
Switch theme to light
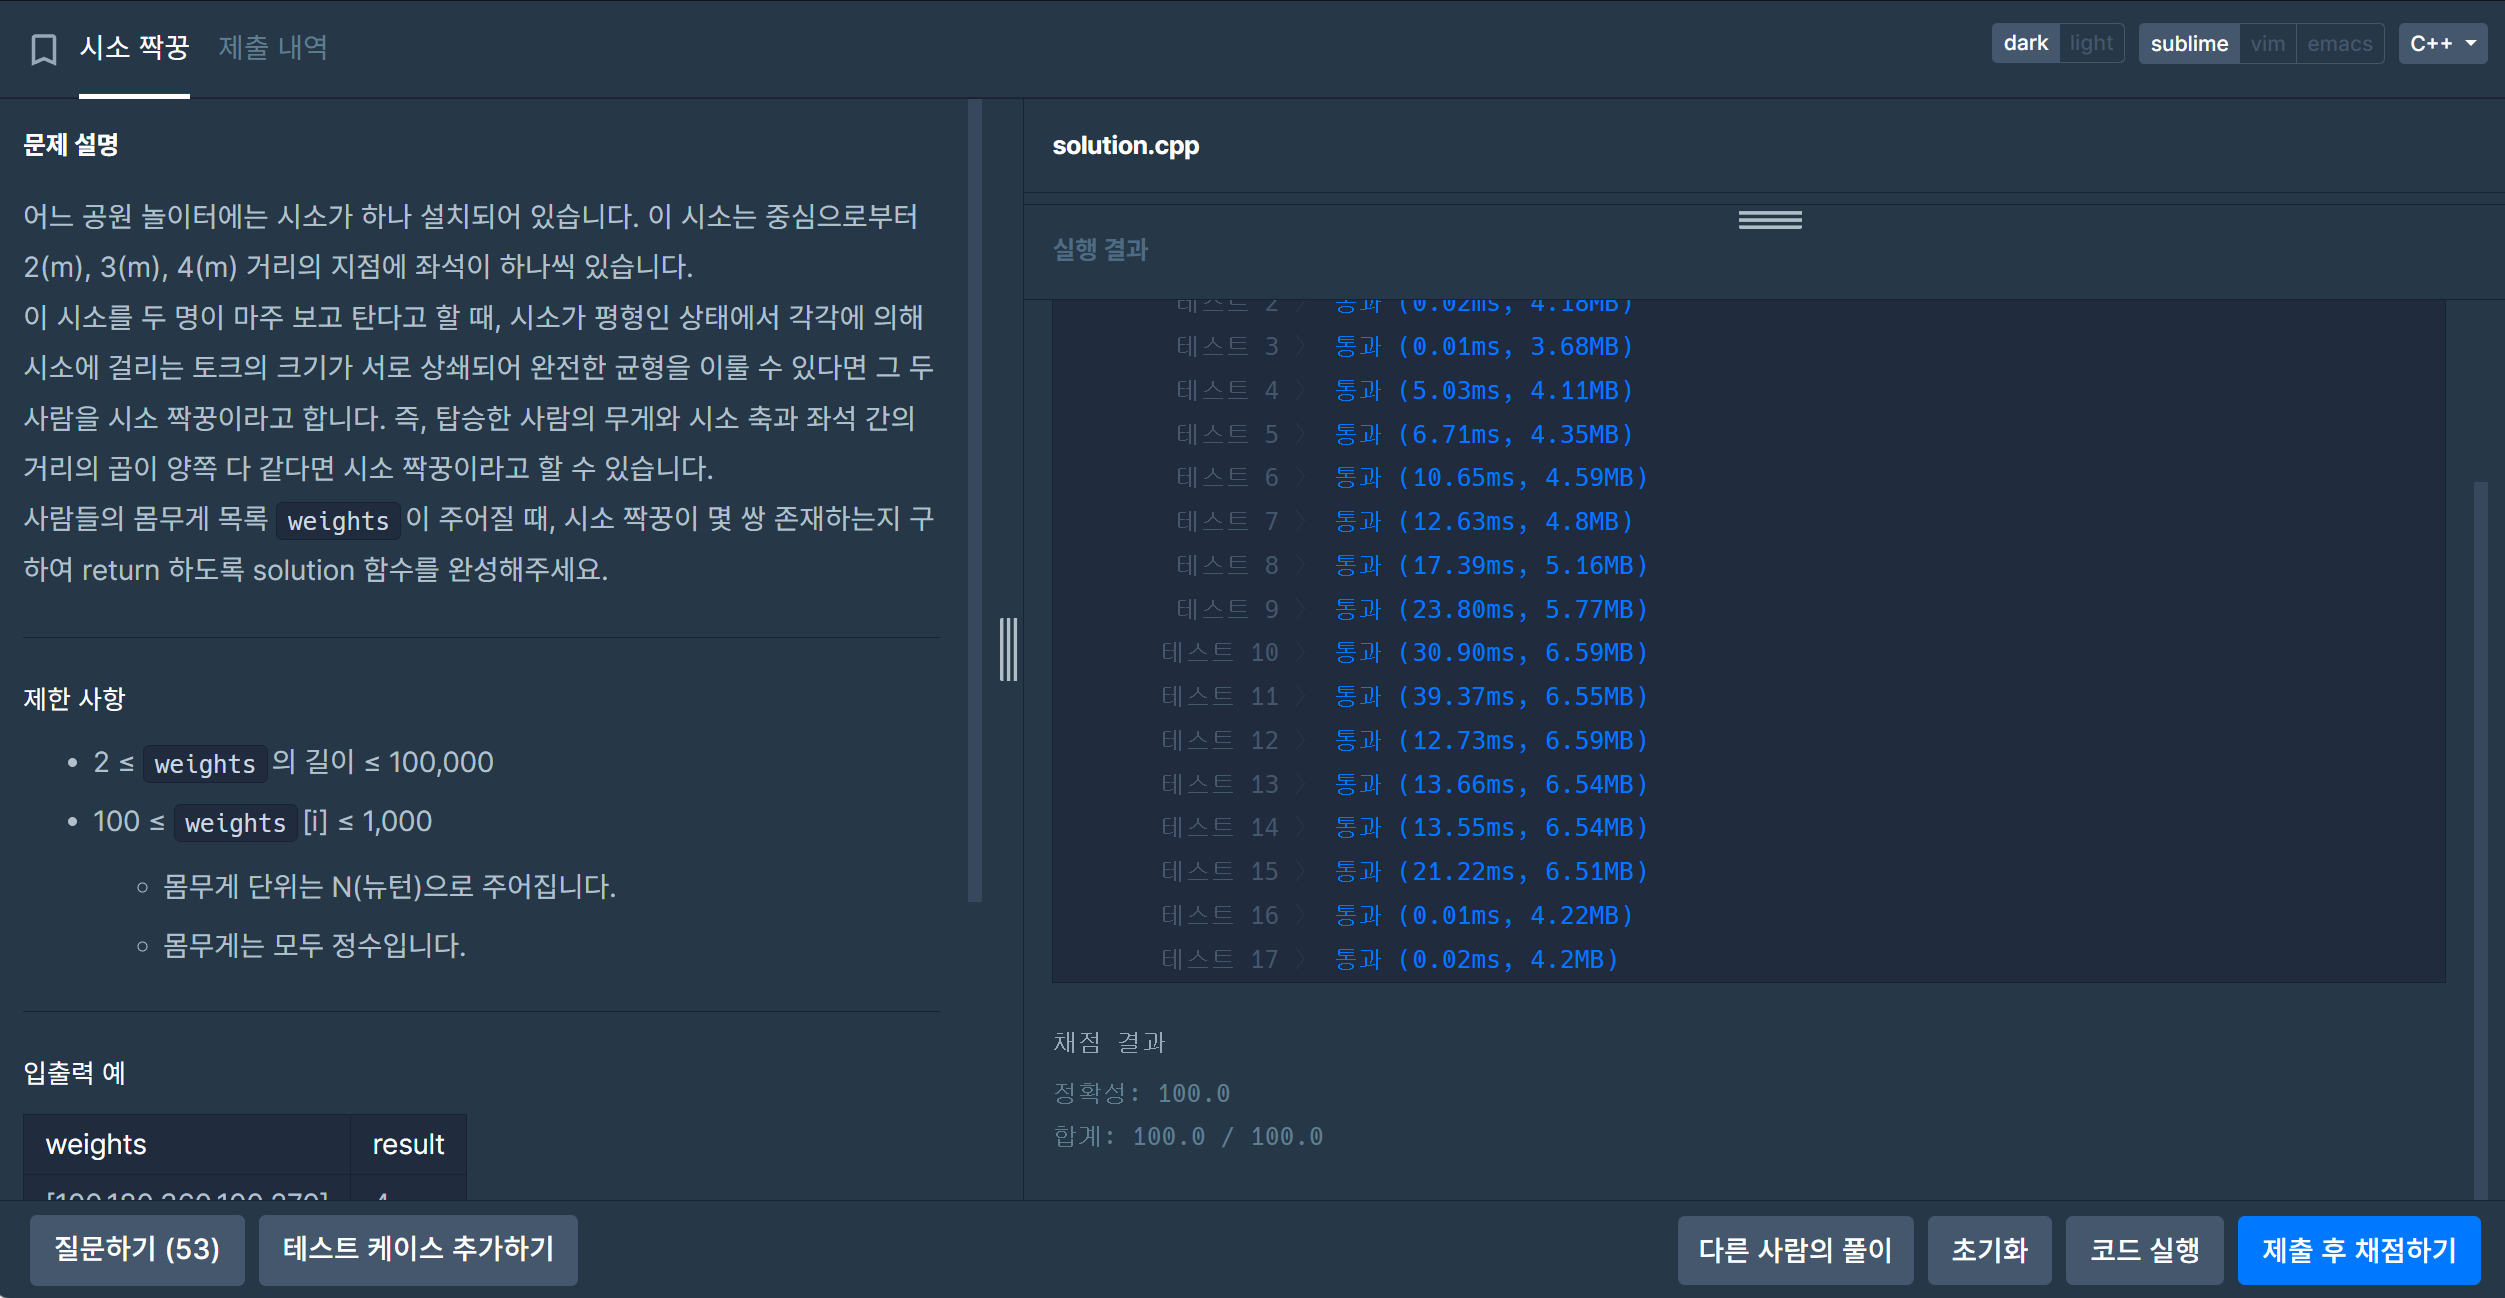2090,44
